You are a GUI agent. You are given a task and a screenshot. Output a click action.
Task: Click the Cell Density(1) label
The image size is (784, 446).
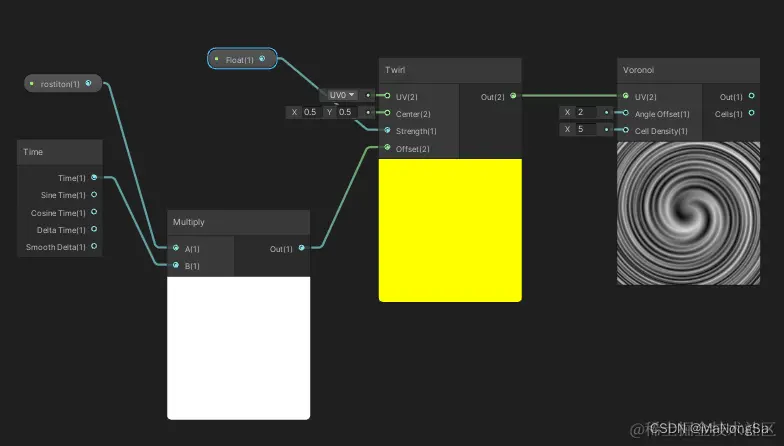pyautogui.click(x=661, y=131)
